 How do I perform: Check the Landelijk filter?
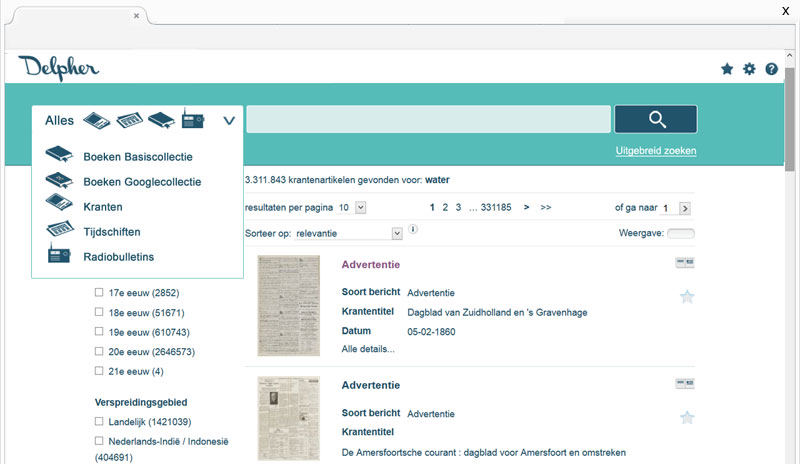click(99, 422)
